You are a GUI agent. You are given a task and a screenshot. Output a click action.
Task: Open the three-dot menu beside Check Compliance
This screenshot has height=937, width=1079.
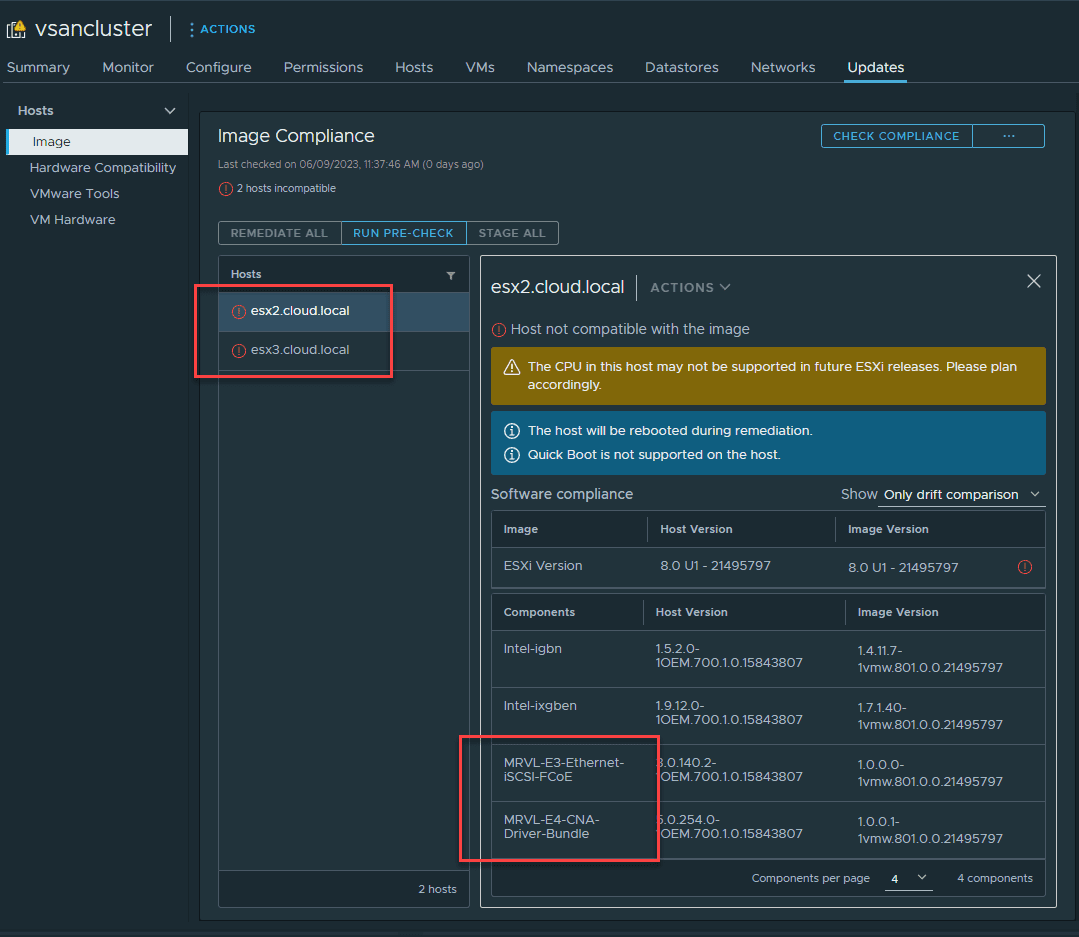1008,136
